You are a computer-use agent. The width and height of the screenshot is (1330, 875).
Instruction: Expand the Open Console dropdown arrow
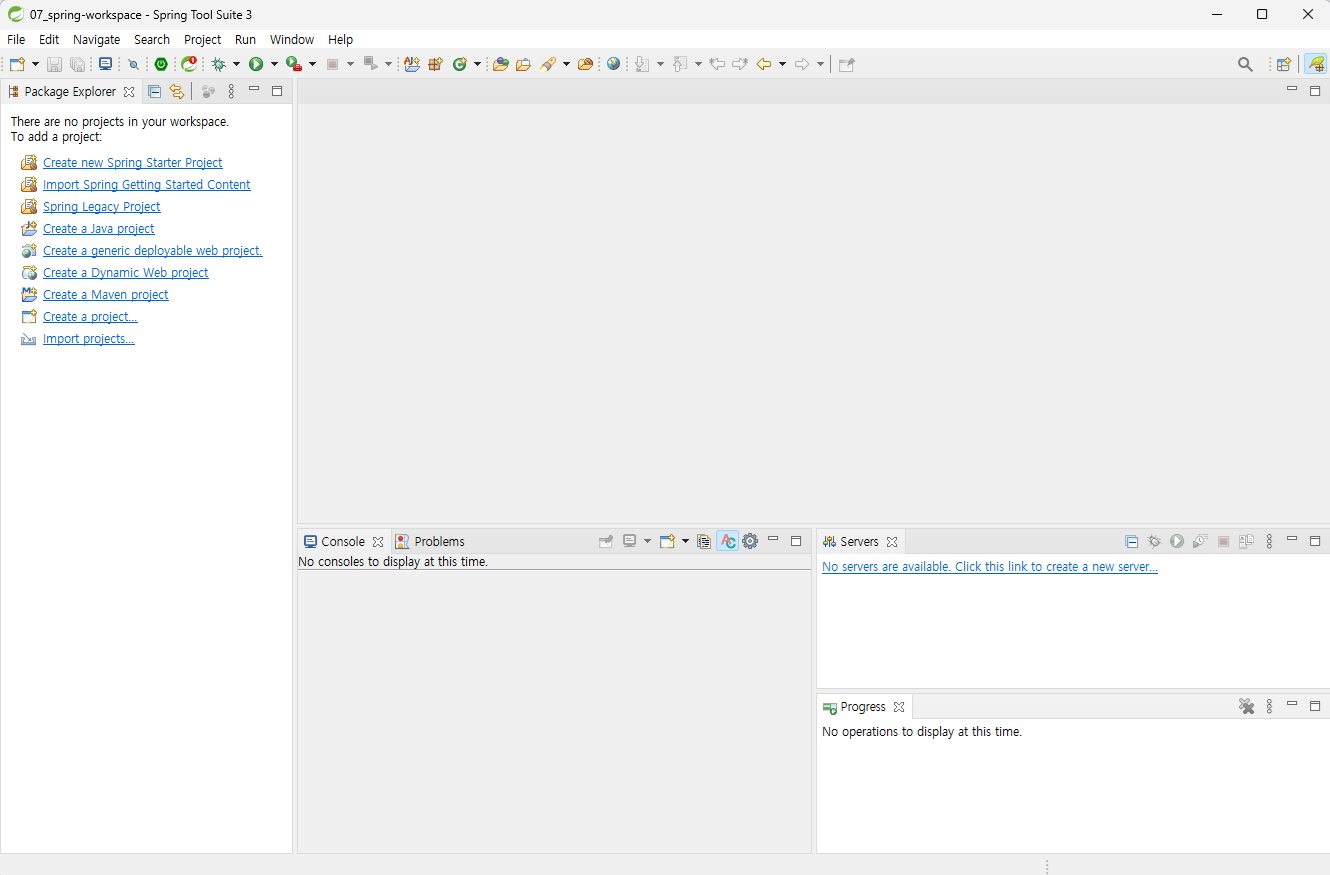pyautogui.click(x=685, y=541)
